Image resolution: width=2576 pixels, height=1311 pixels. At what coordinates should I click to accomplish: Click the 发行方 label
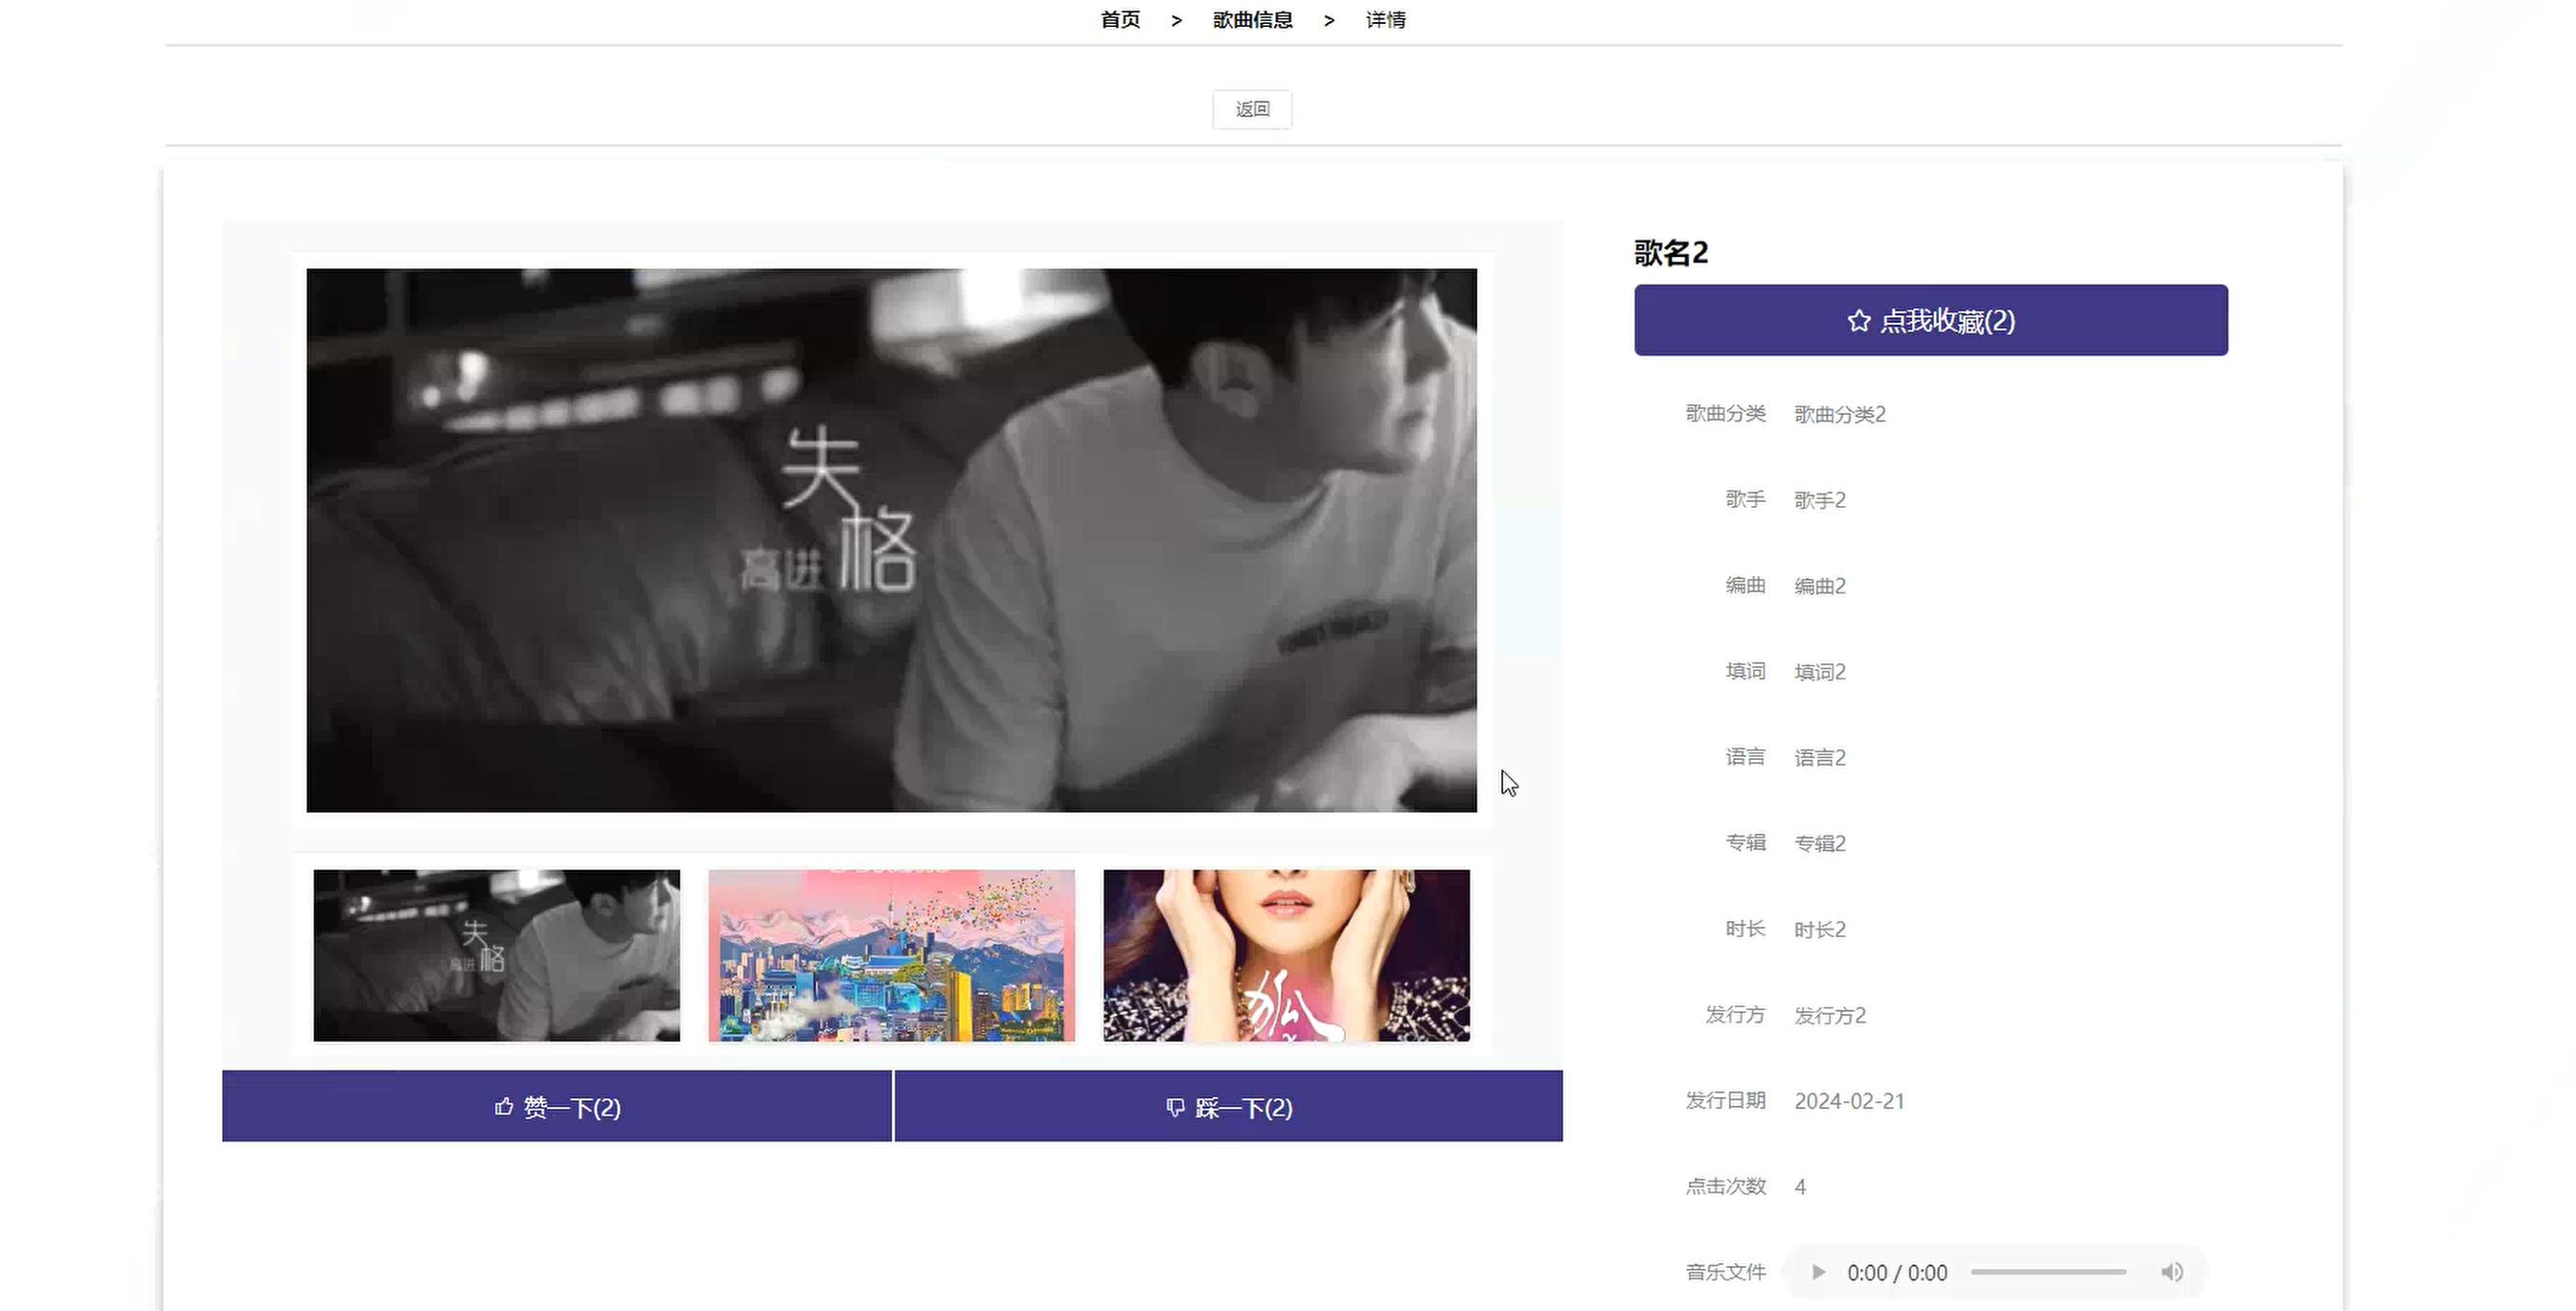1735,1015
